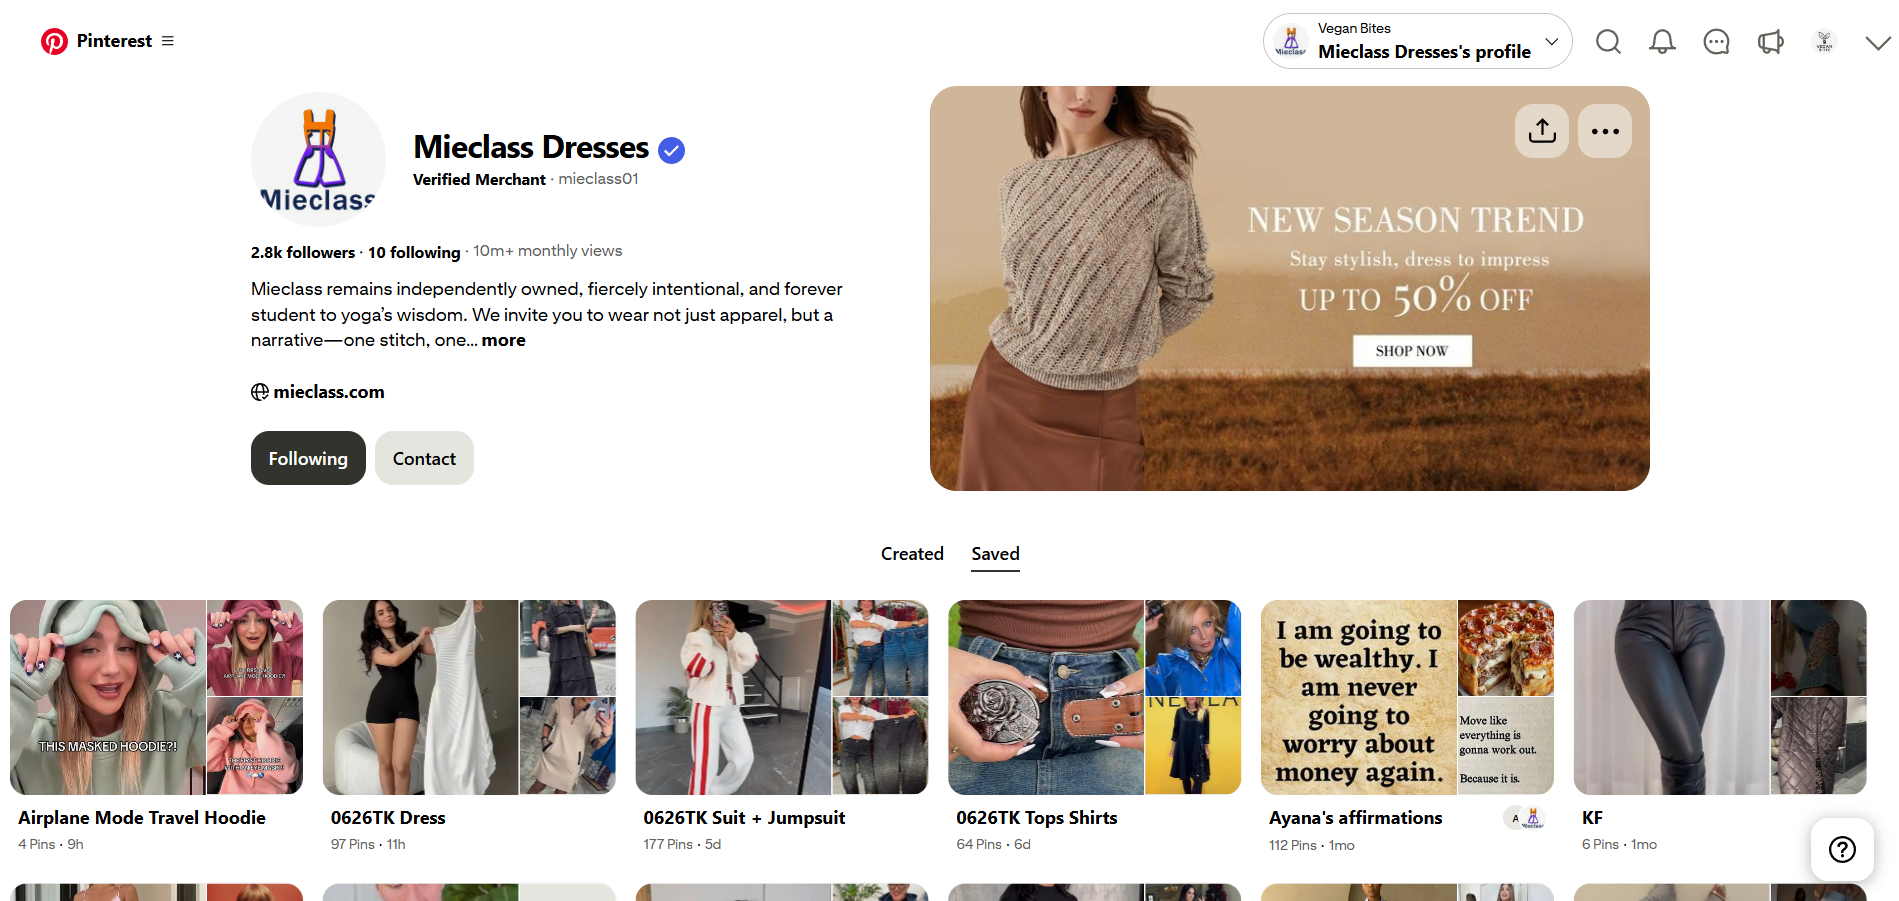Open the search magnifier icon
This screenshot has width=1899, height=901.
[x=1608, y=41]
